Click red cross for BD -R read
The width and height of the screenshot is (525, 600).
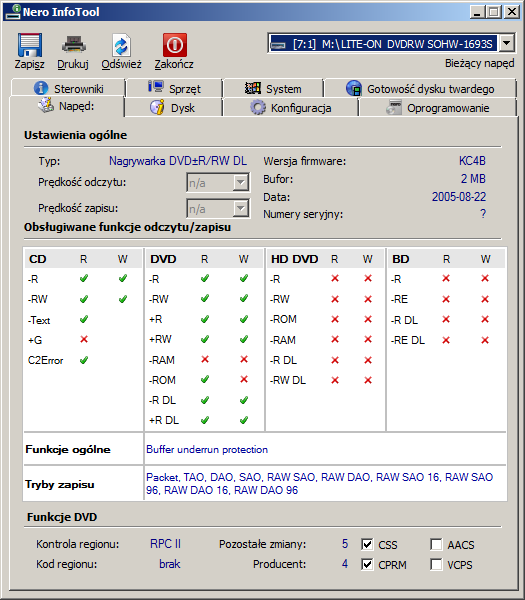[446, 279]
